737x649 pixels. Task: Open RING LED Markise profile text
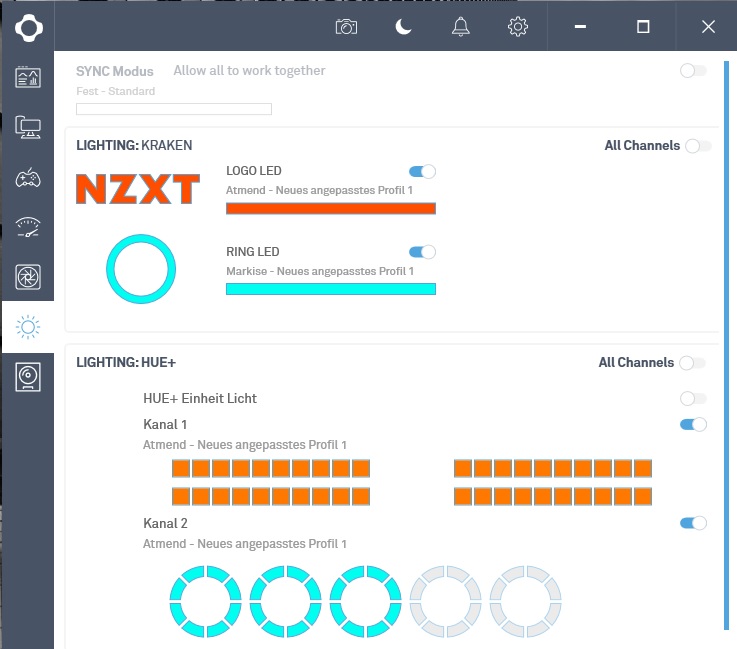click(320, 271)
